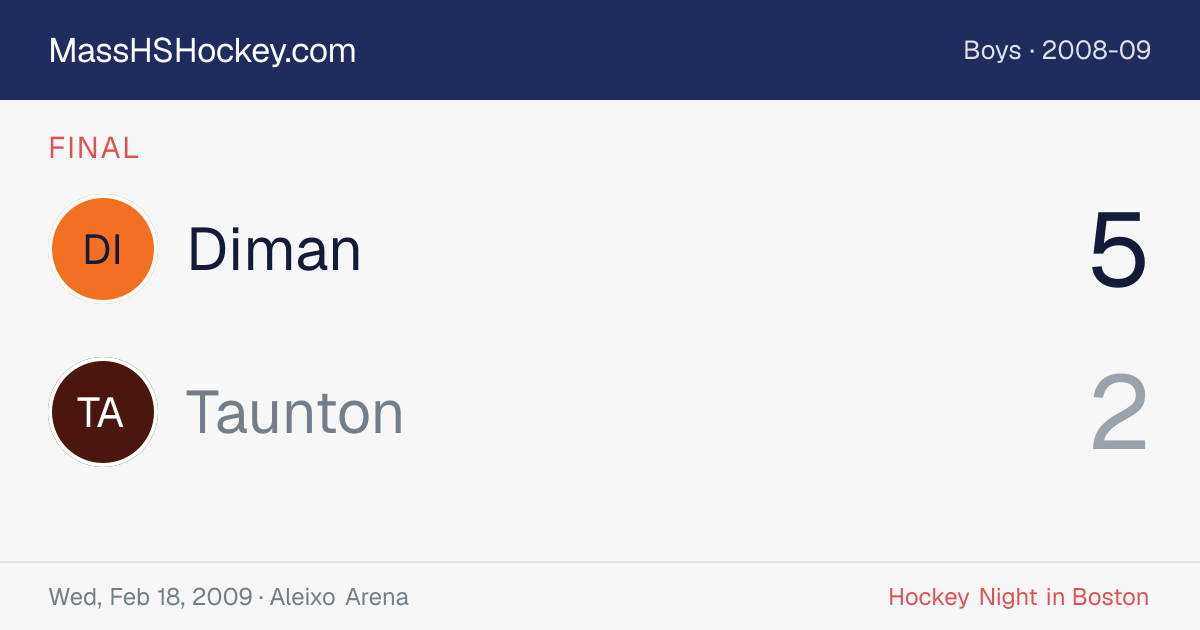This screenshot has width=1200, height=630.
Task: Click Taunton's score of 2
Action: click(x=1118, y=413)
